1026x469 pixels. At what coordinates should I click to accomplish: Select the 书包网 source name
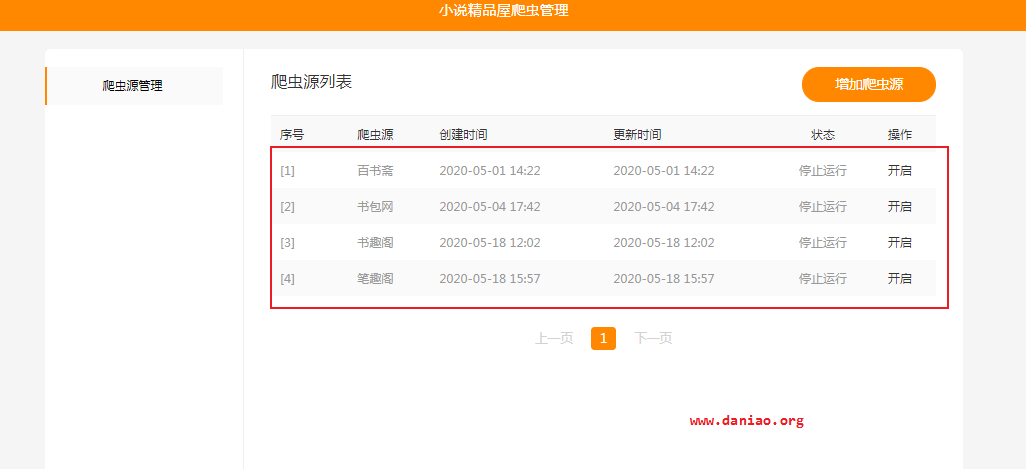(375, 207)
